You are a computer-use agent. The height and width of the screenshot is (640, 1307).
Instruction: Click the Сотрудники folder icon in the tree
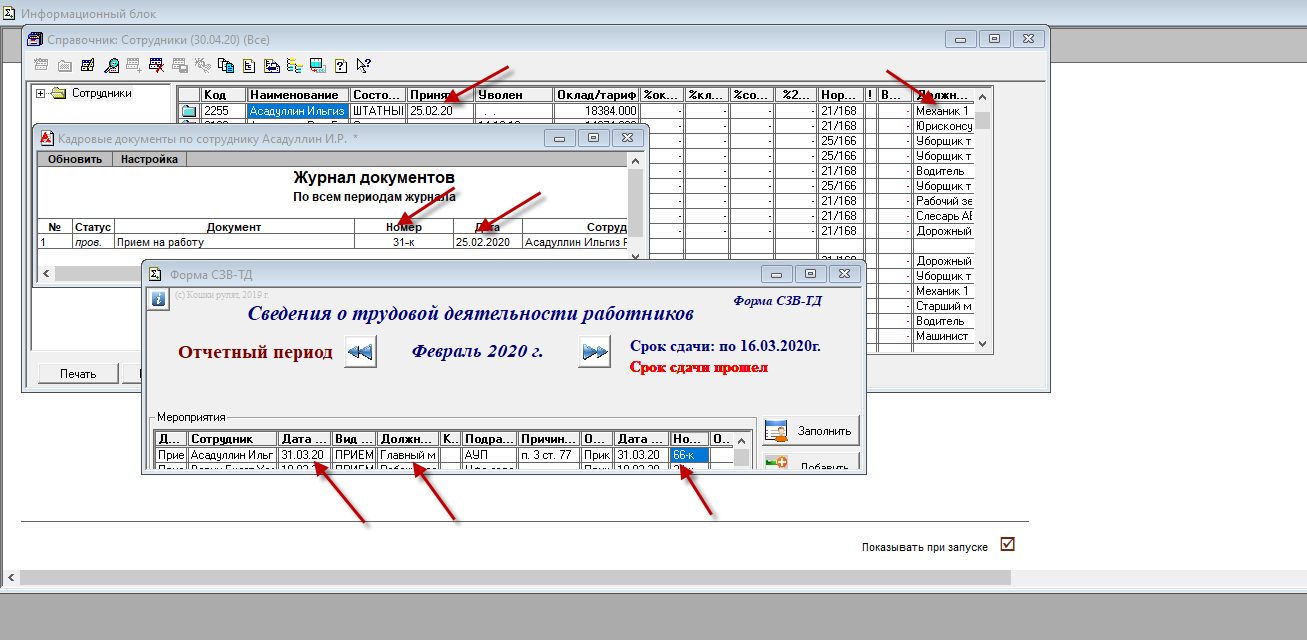(x=58, y=93)
